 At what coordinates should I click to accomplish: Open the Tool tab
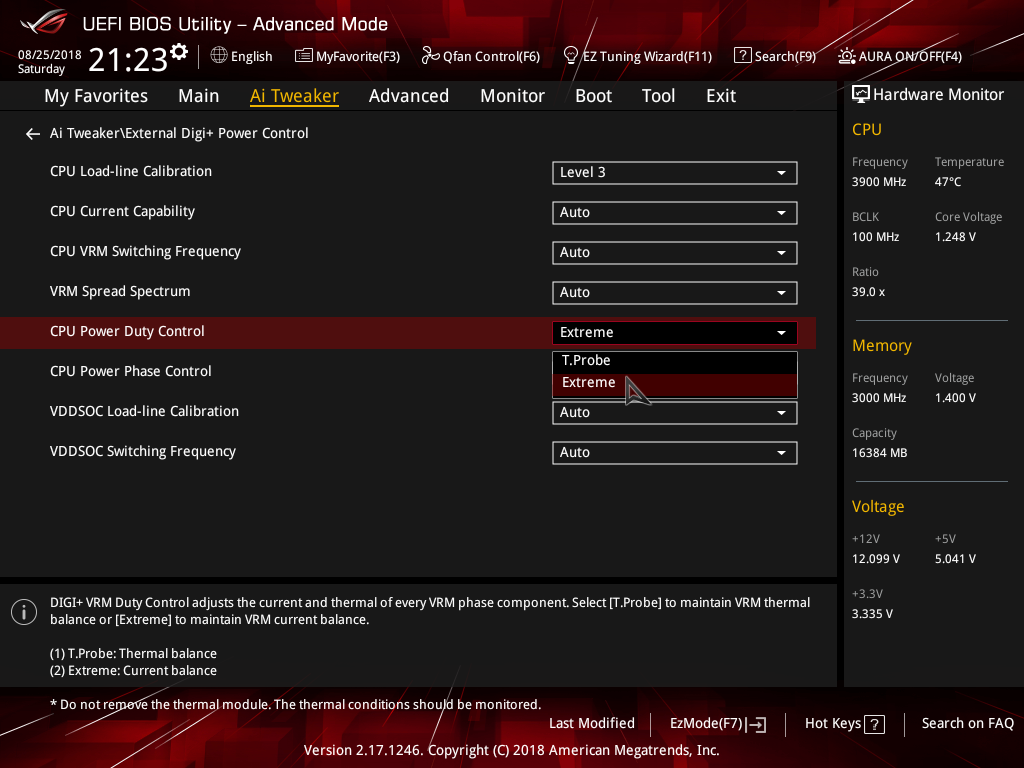[658, 96]
